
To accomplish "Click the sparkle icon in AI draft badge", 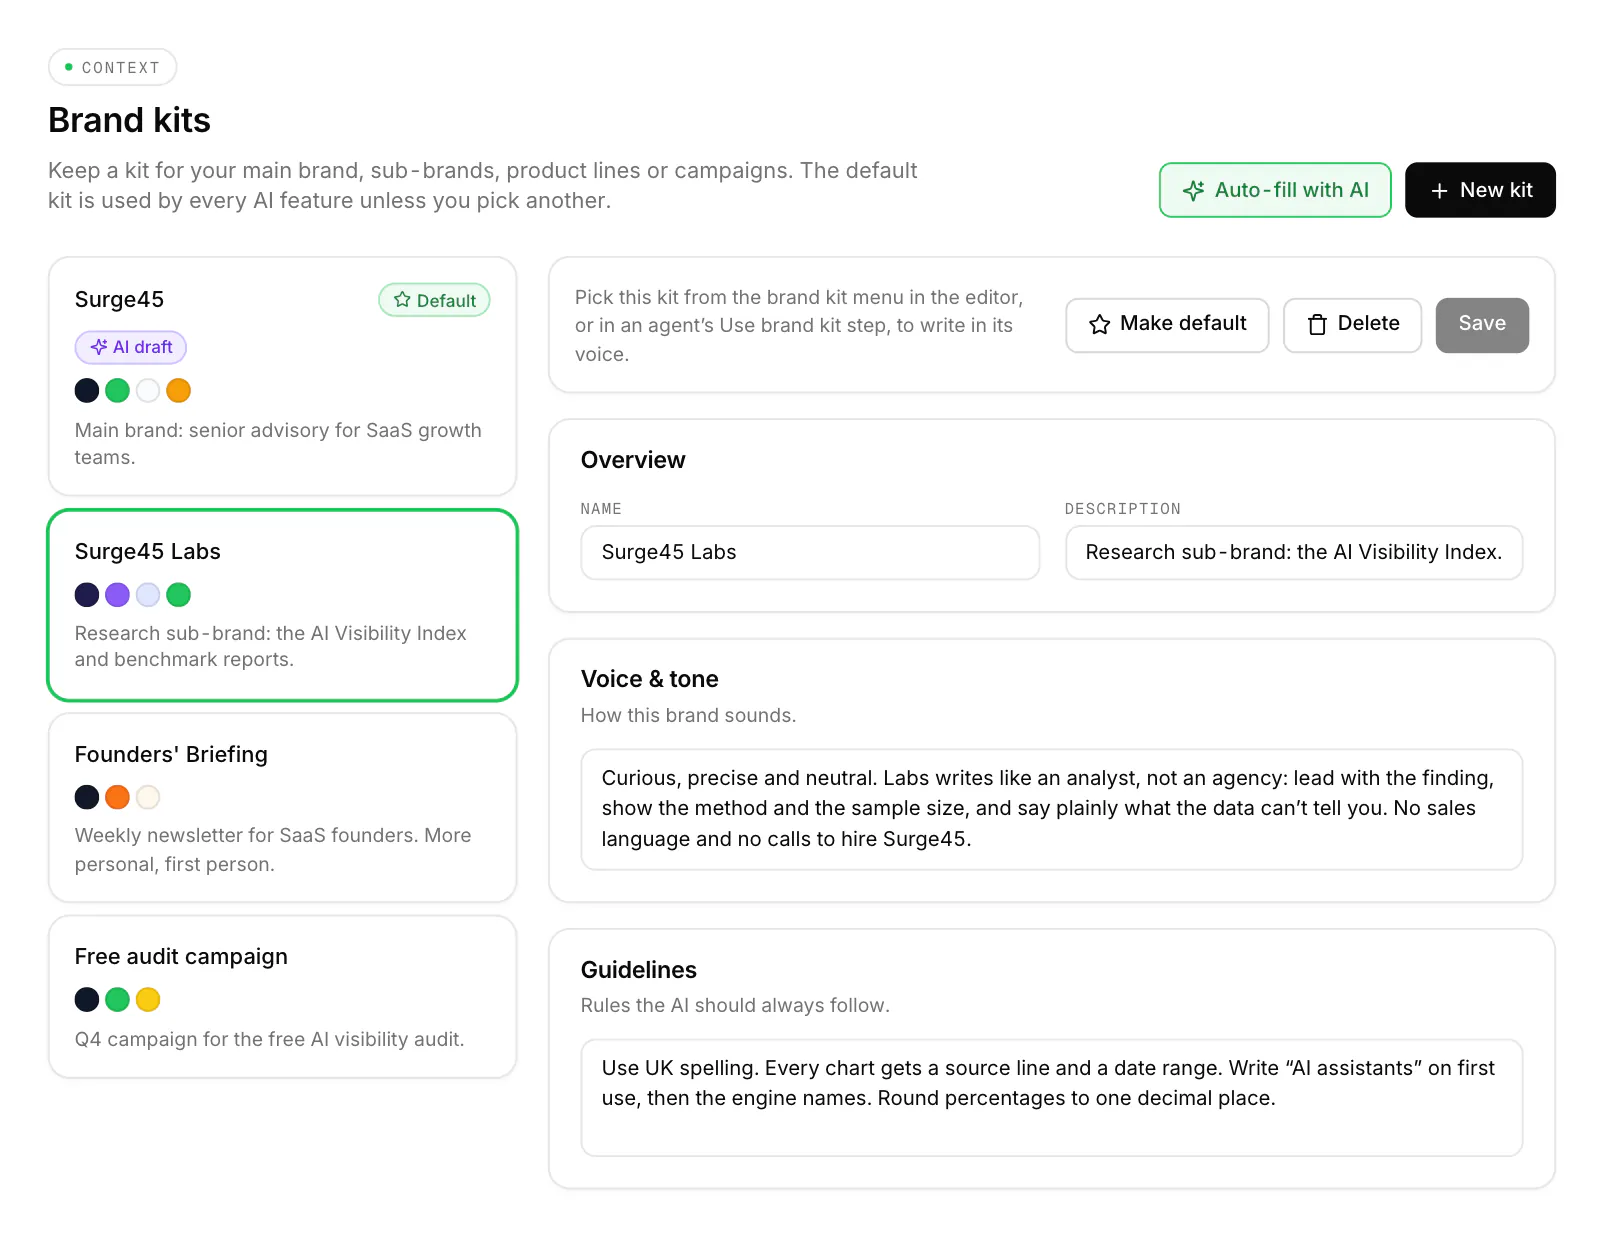I will pyautogui.click(x=99, y=347).
